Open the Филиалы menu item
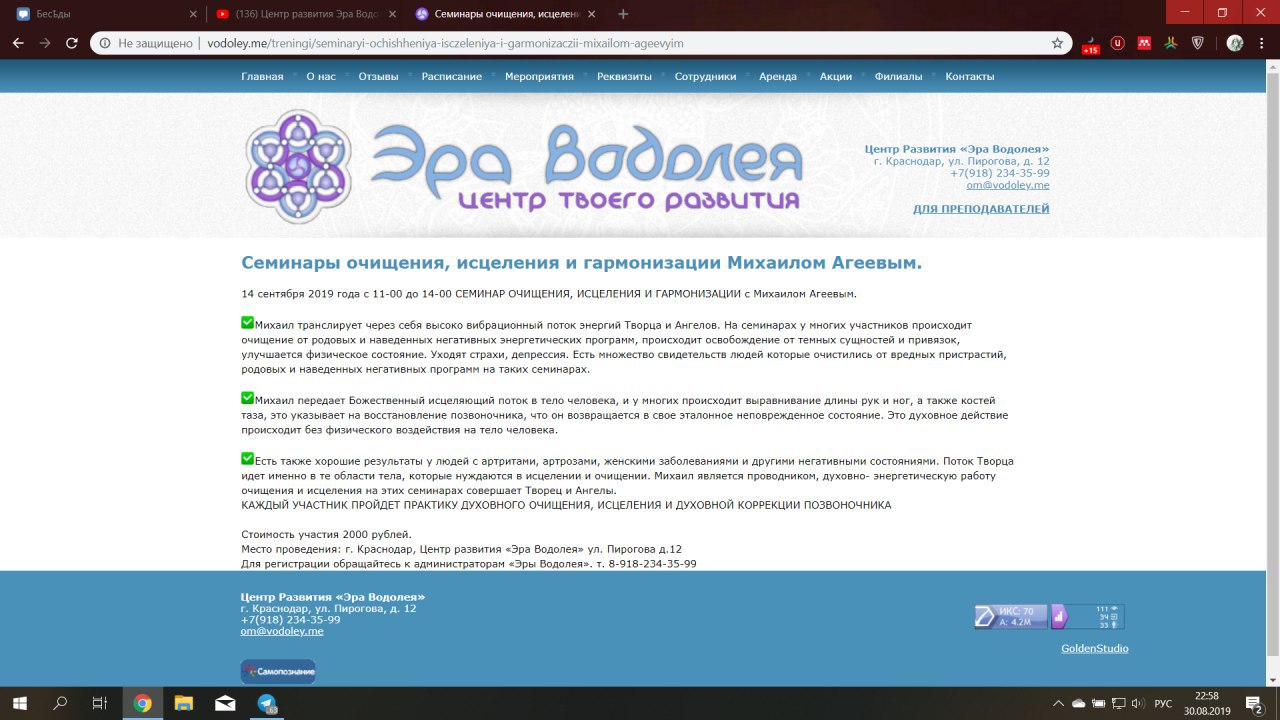Screen dimensions: 1280x720 tap(898, 76)
